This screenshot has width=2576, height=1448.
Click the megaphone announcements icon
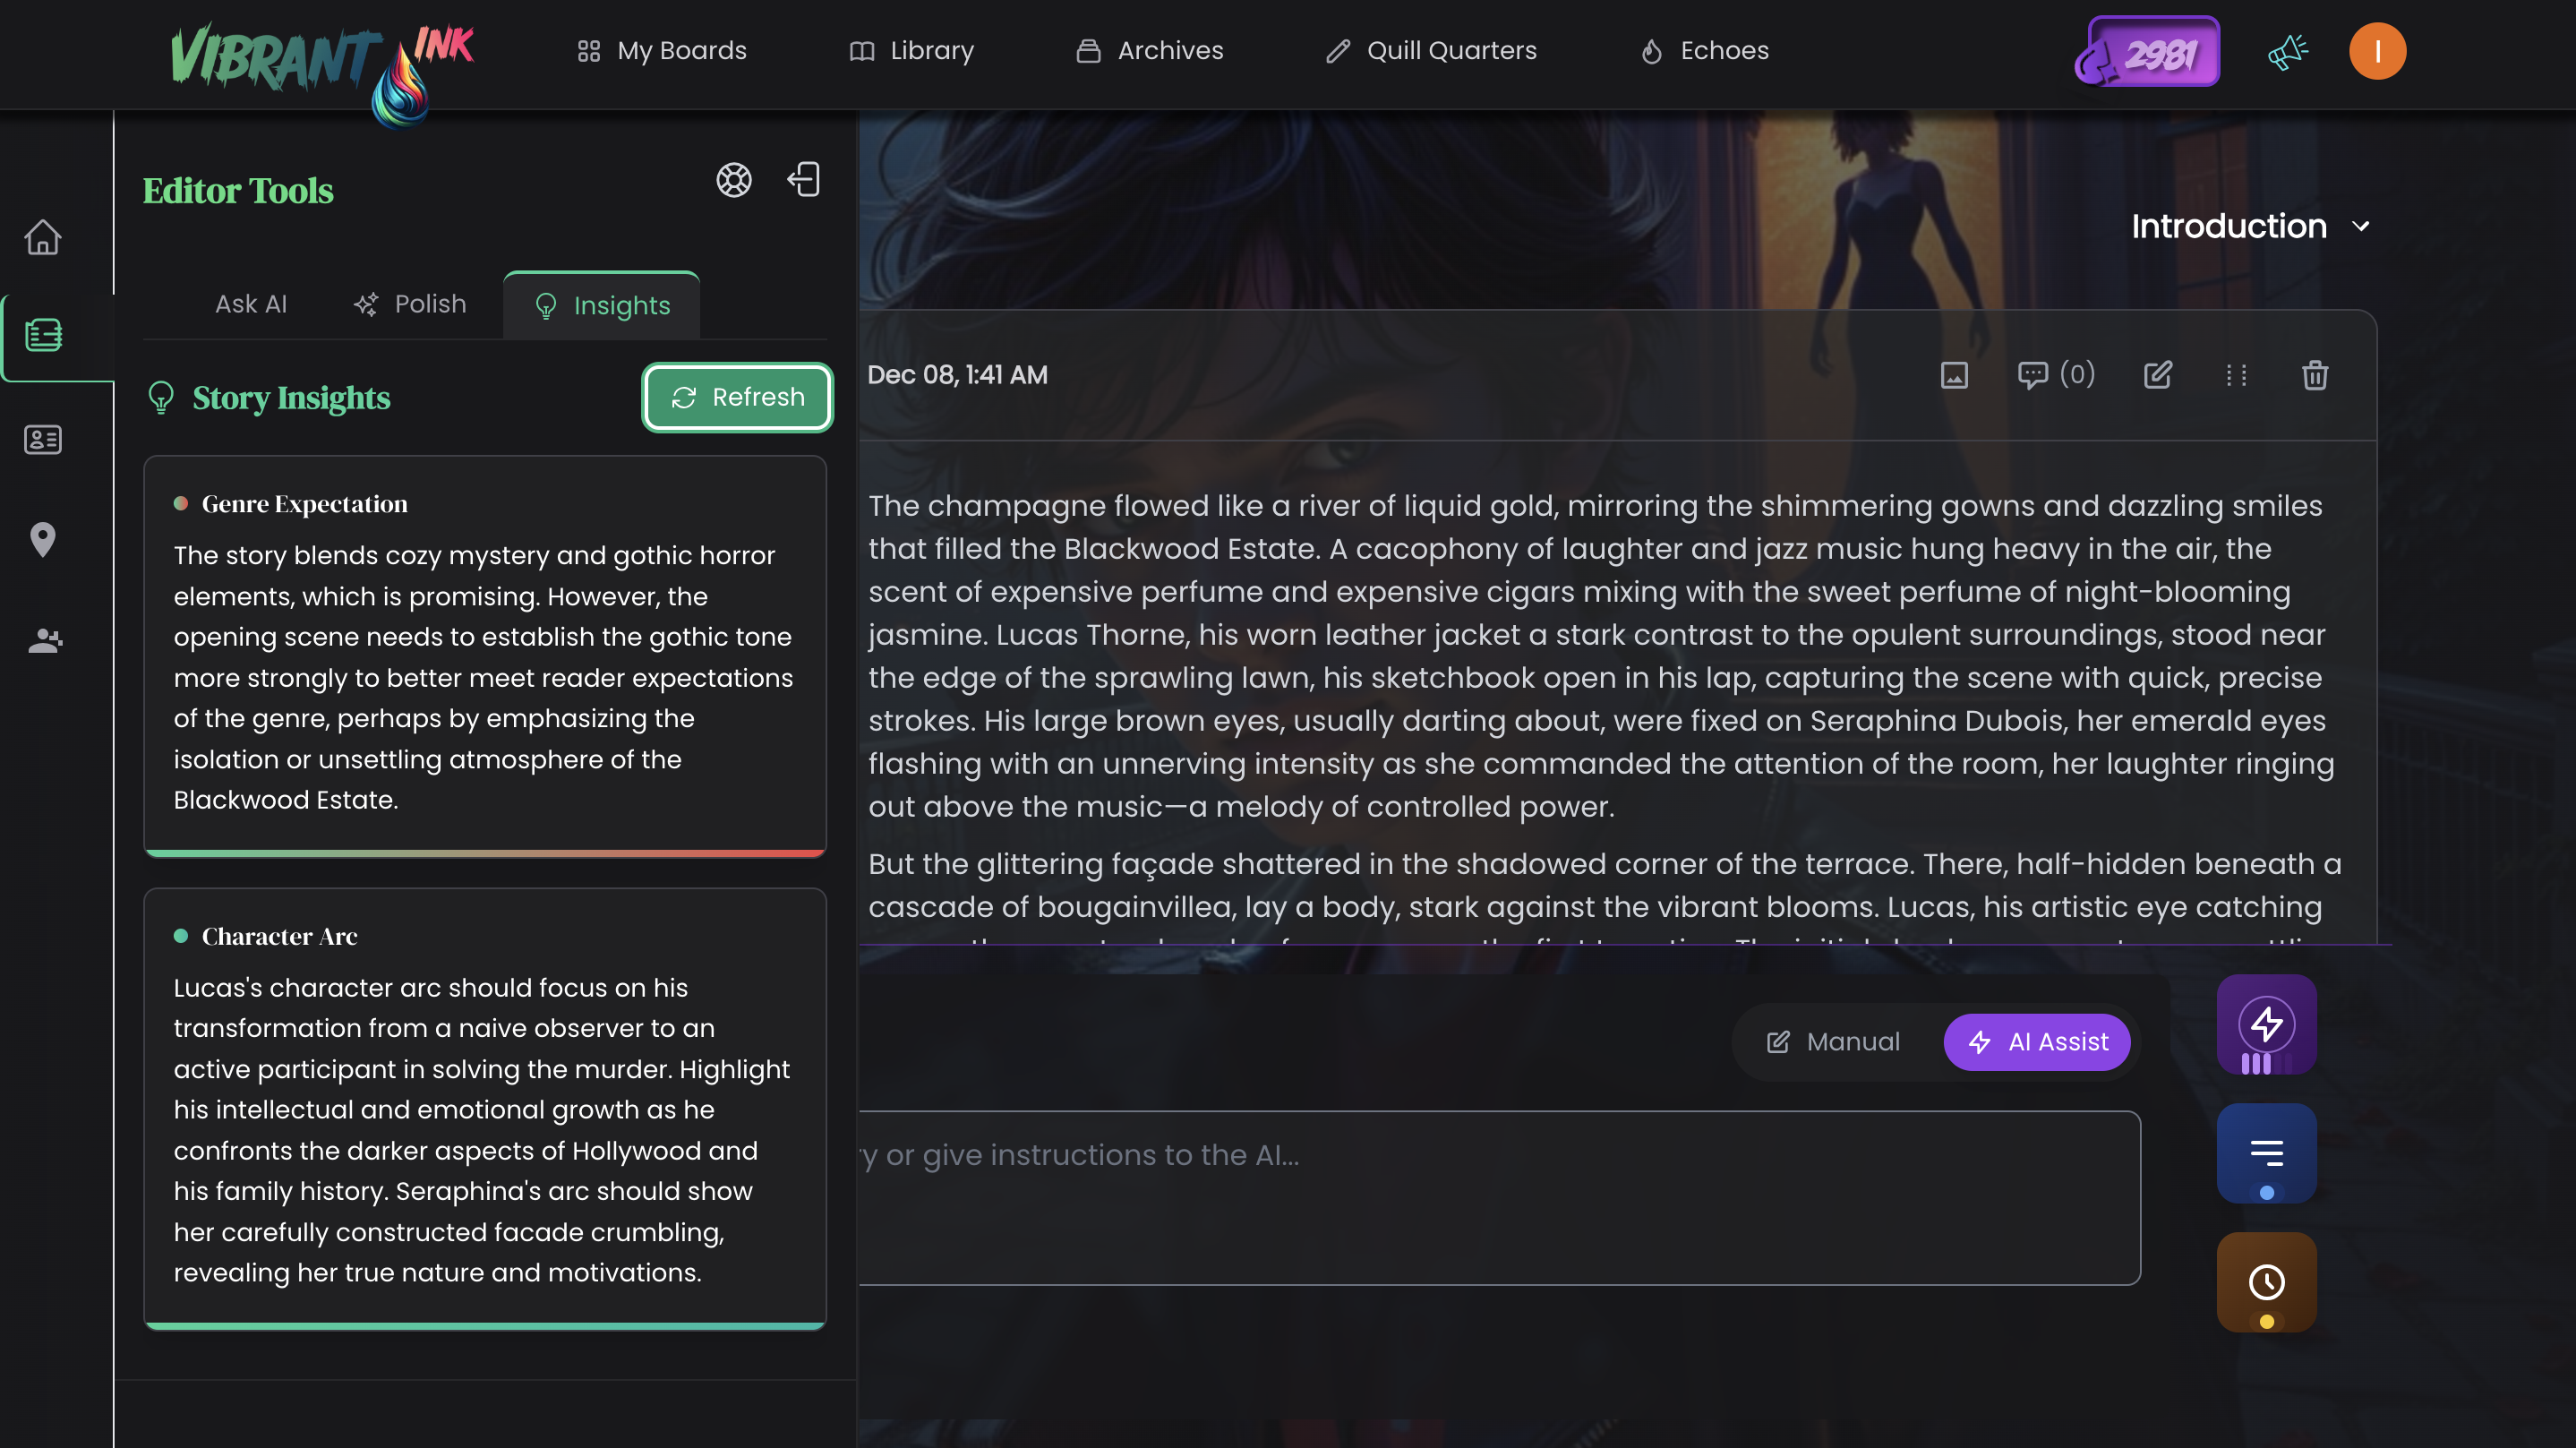[x=2287, y=51]
